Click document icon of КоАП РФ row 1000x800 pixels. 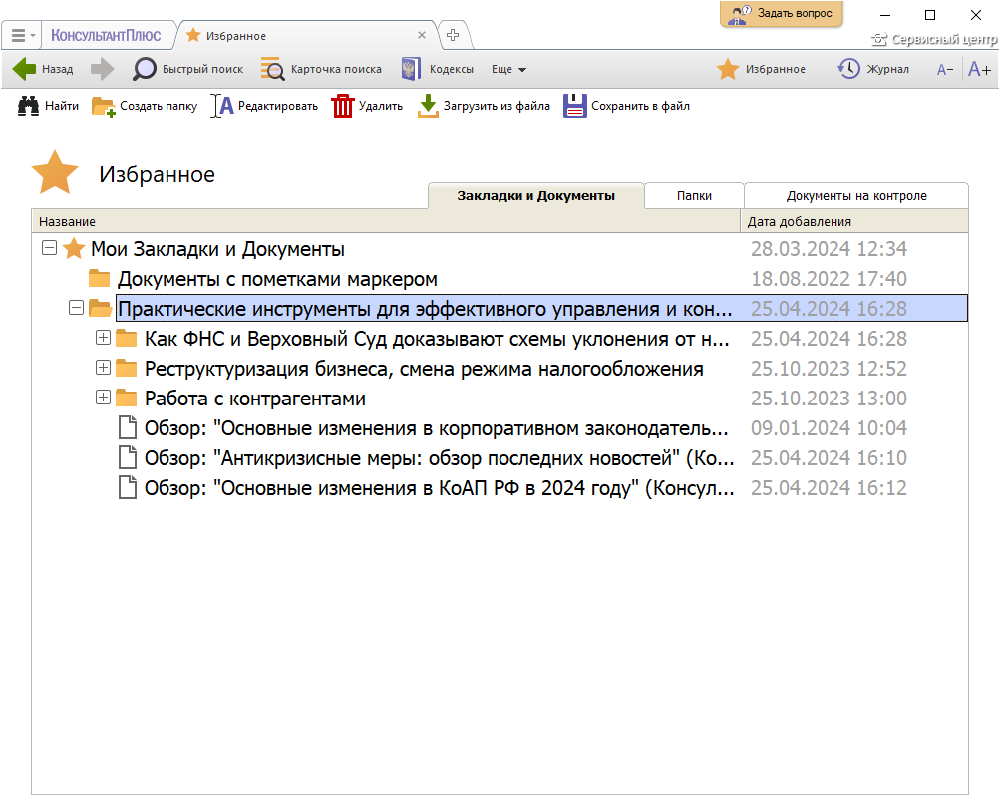pyautogui.click(x=128, y=487)
